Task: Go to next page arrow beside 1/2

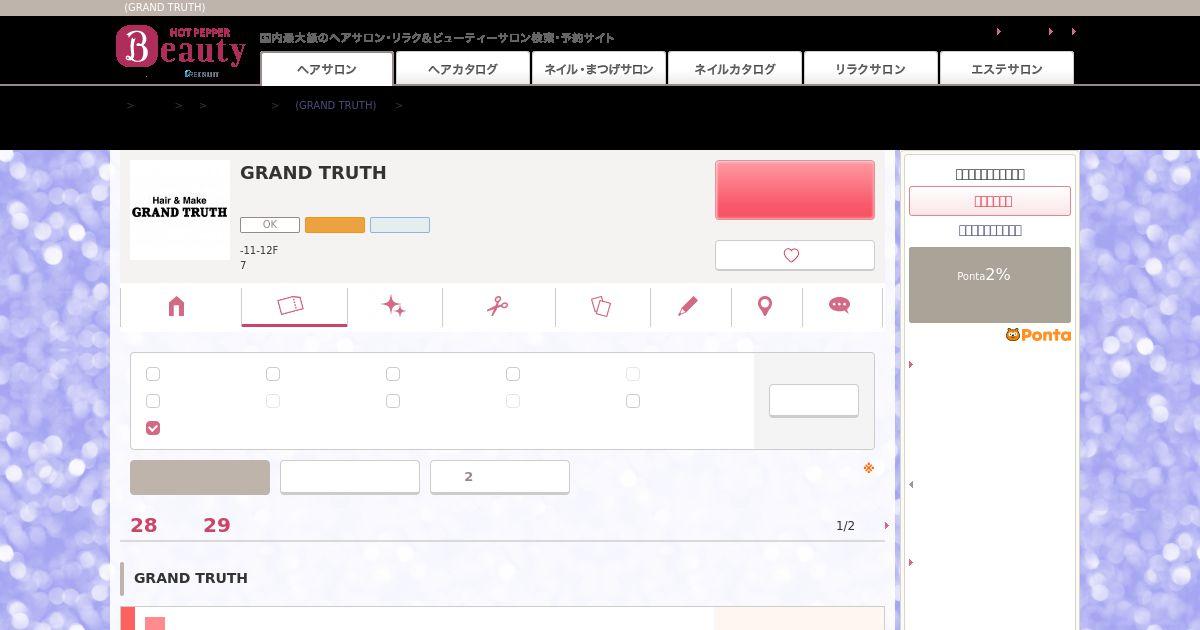Action: point(886,526)
